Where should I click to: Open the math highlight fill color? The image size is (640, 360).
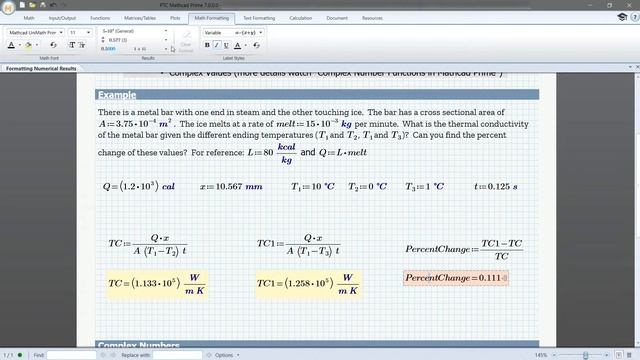(x=28, y=45)
